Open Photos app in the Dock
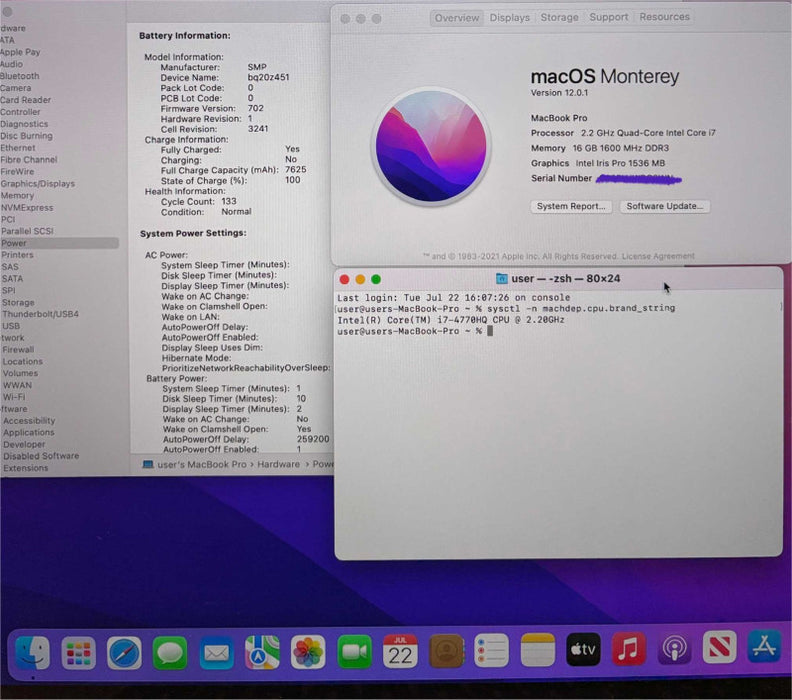Viewport: 792px width, 700px height. pyautogui.click(x=308, y=652)
